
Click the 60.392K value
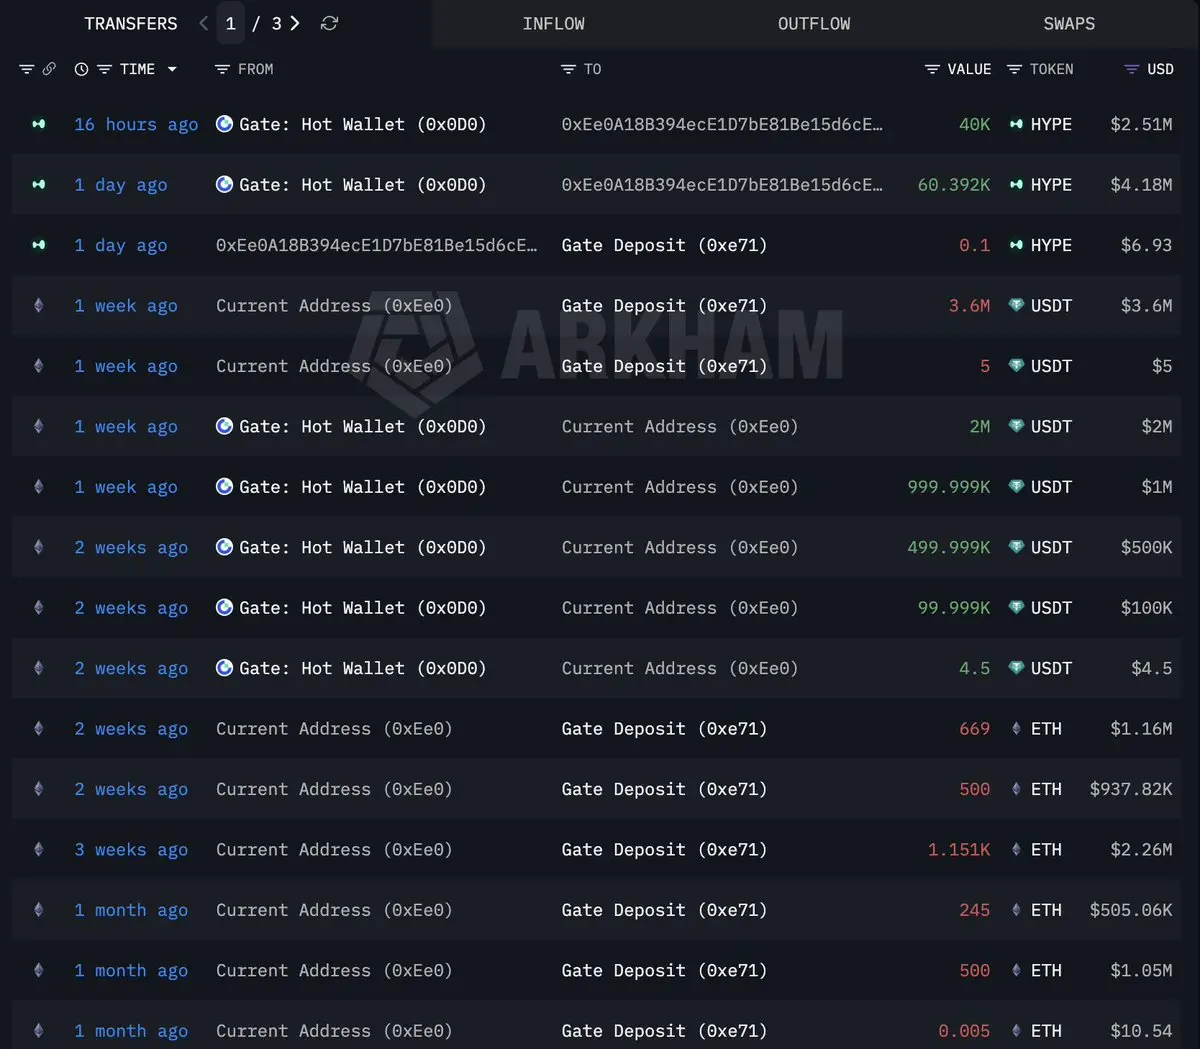click(x=954, y=185)
